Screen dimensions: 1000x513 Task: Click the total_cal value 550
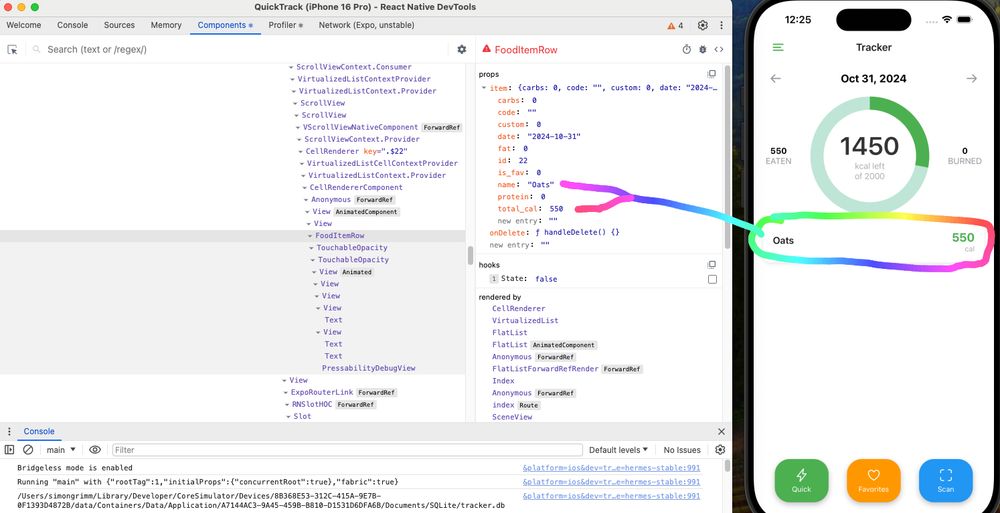[x=556, y=209]
